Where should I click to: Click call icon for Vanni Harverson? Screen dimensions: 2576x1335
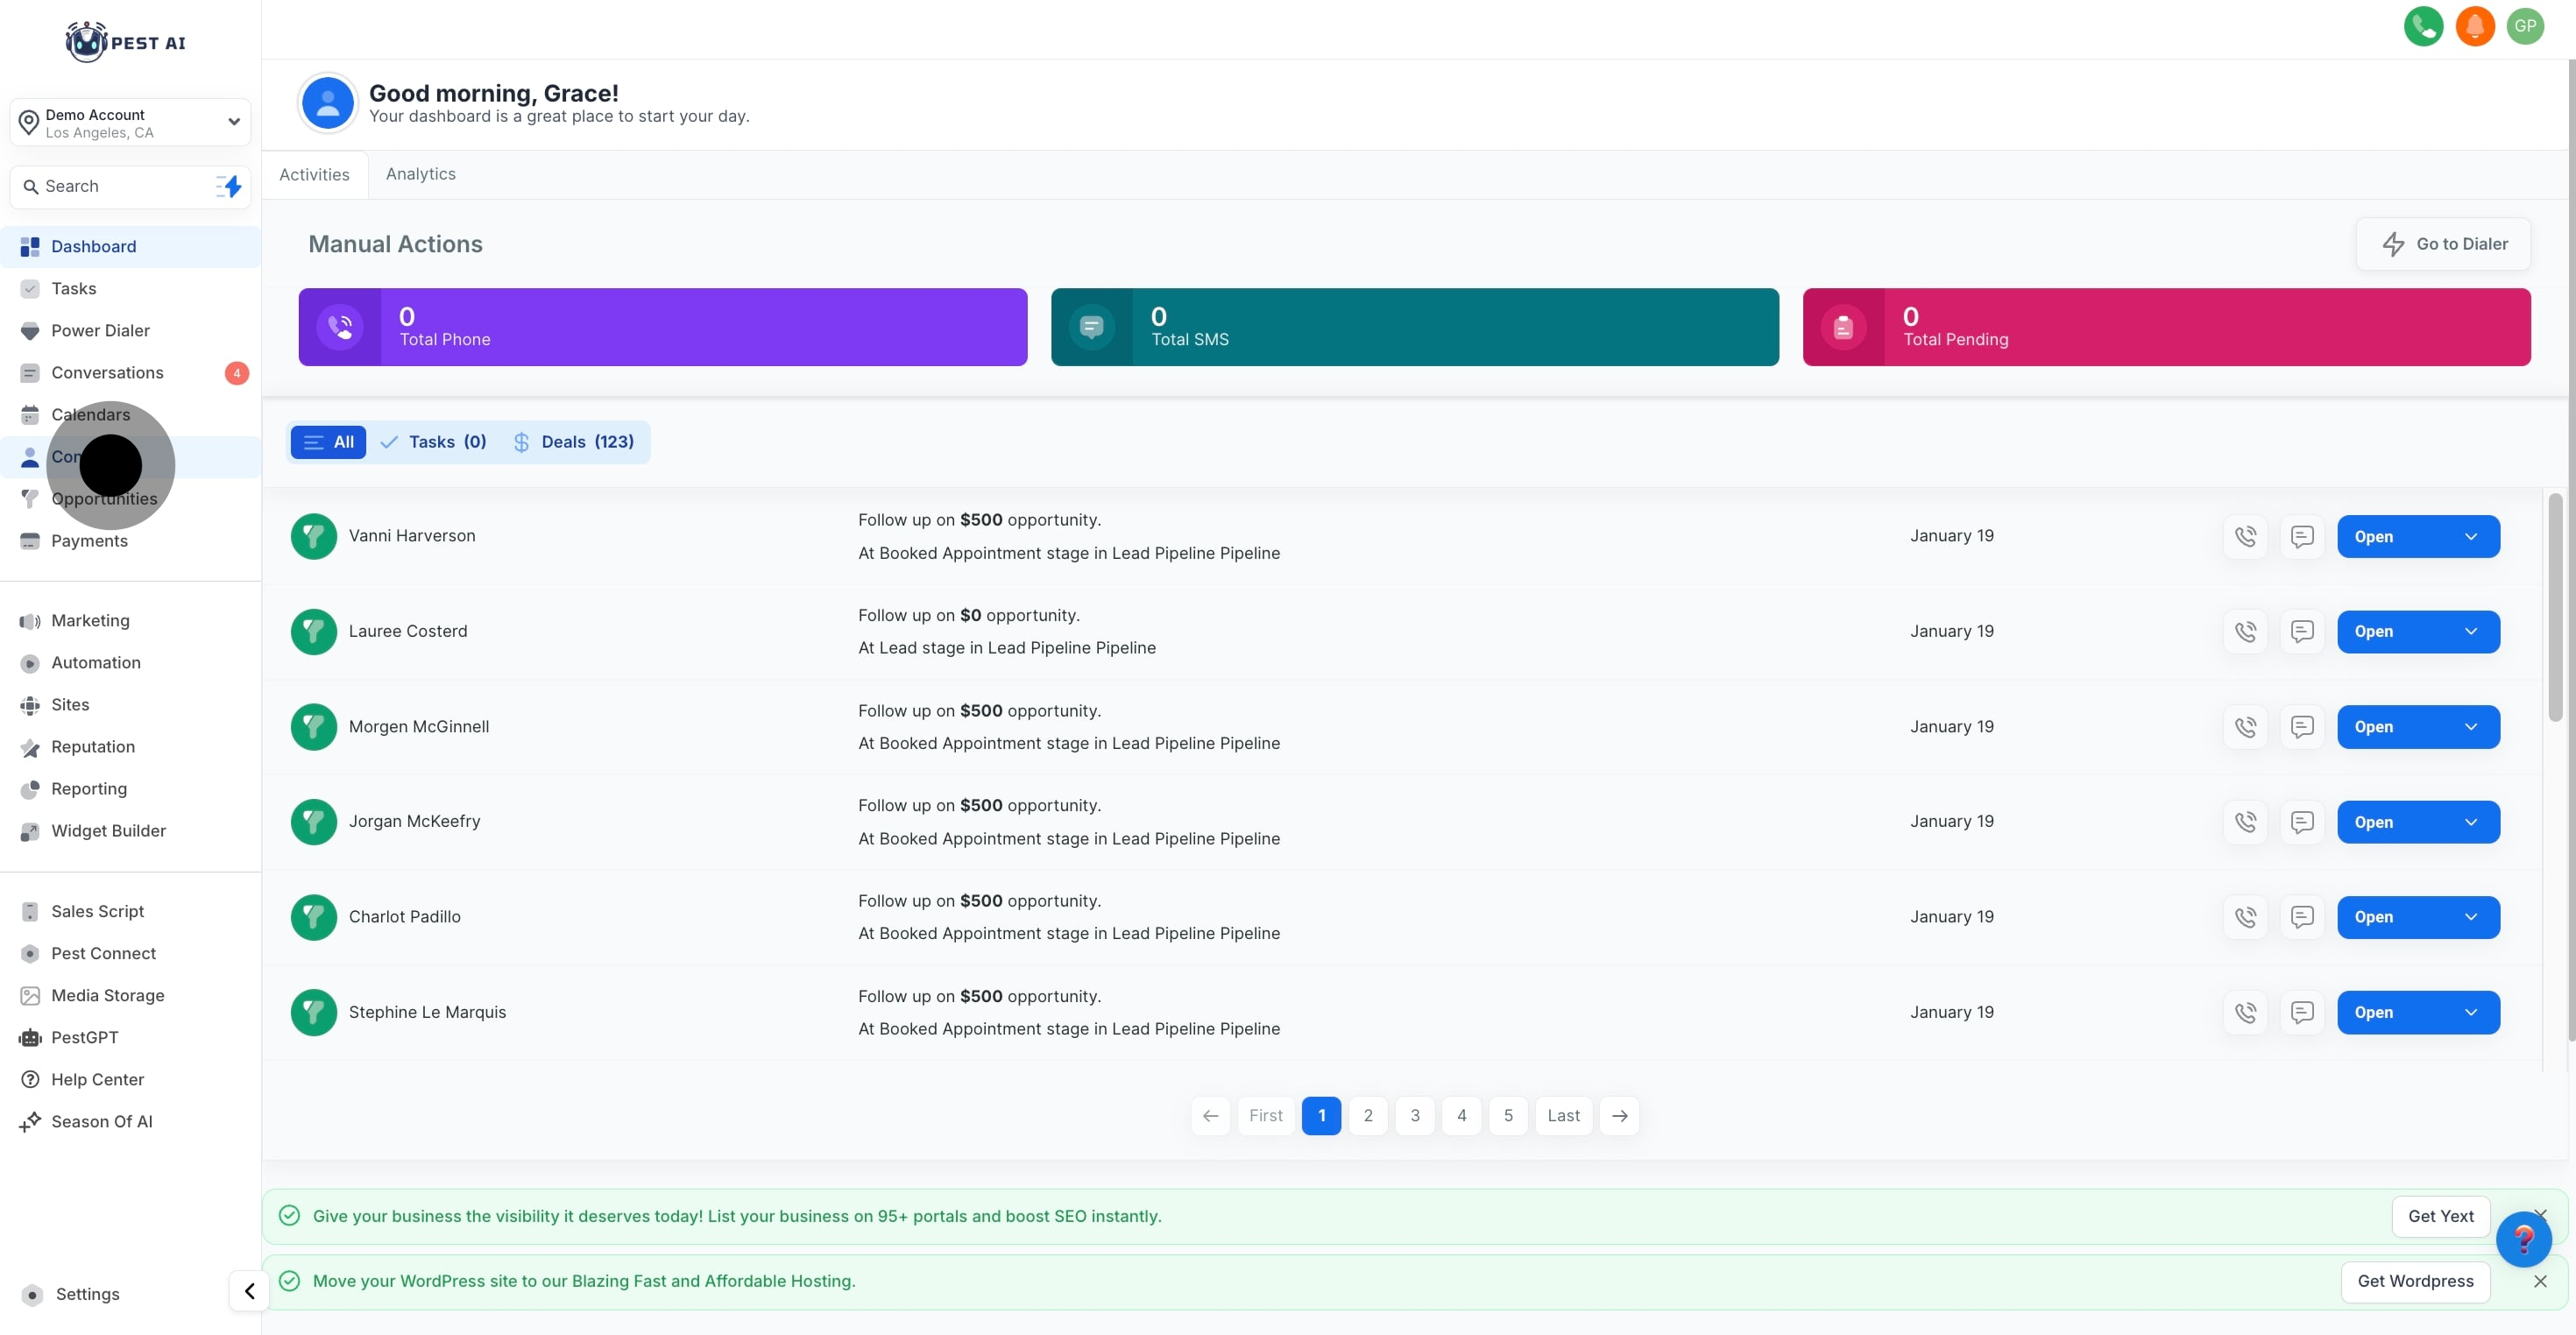[x=2245, y=536]
